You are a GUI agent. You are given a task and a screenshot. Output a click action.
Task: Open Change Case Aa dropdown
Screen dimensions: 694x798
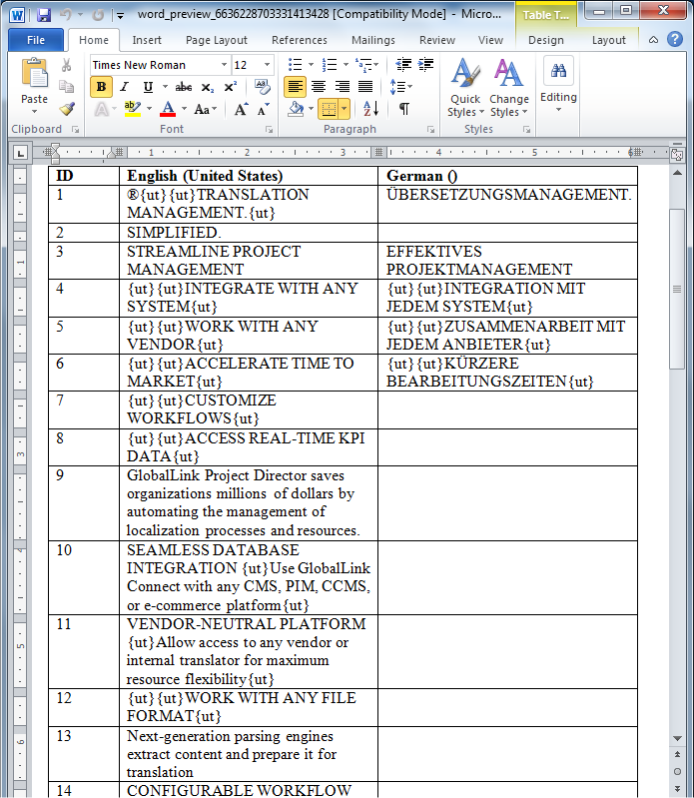click(x=205, y=109)
